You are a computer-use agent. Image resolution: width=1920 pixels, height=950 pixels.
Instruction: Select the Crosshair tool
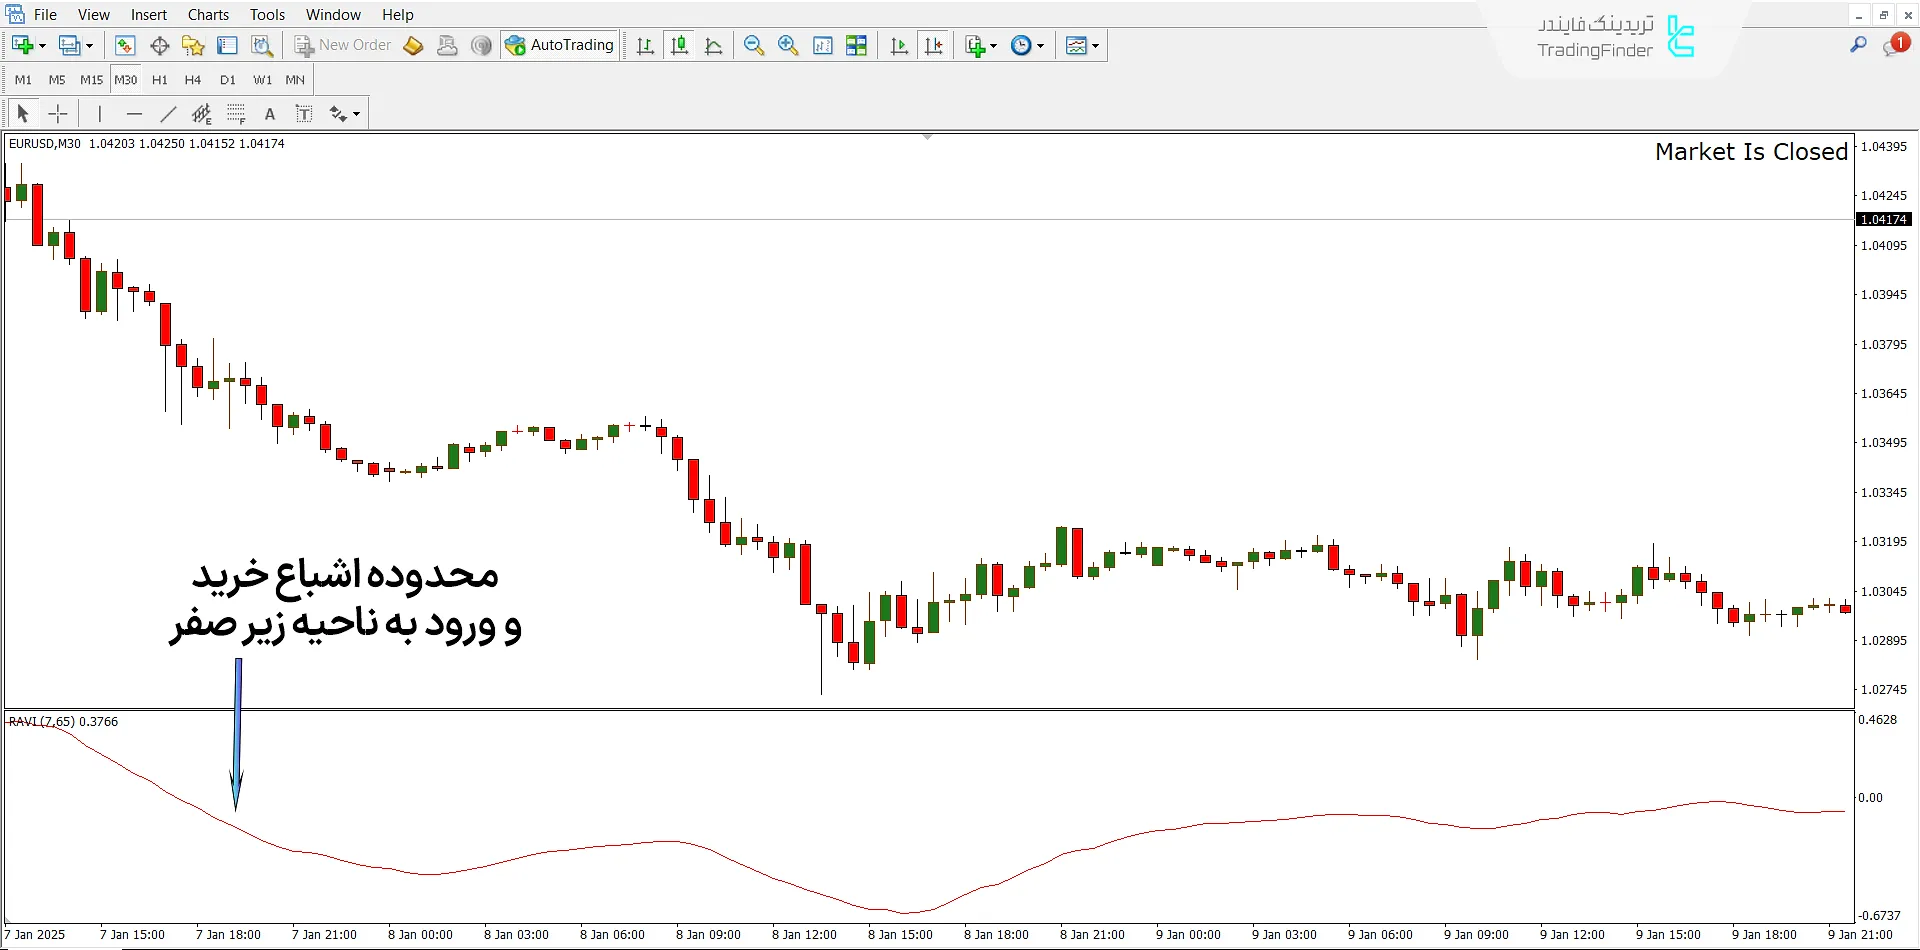click(x=58, y=114)
